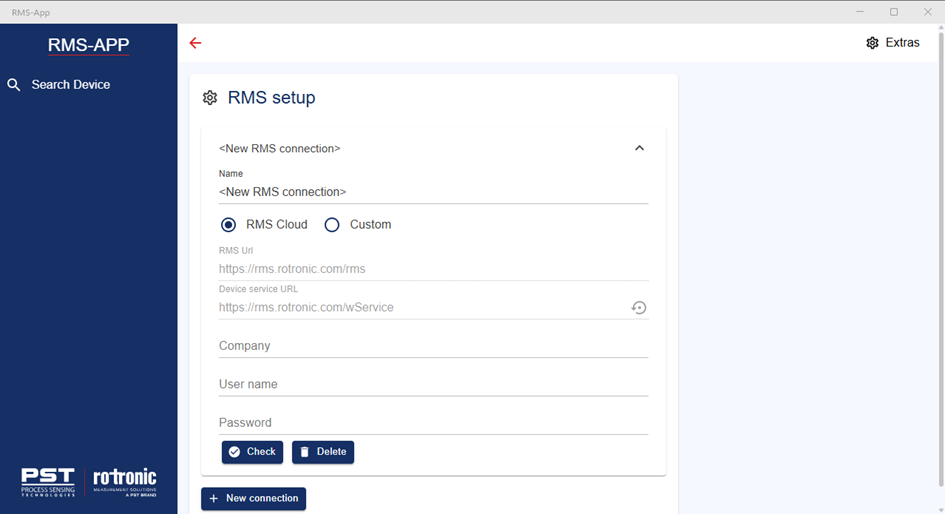This screenshot has height=514, width=945.
Task: Delete this RMS connection
Action: 323,452
